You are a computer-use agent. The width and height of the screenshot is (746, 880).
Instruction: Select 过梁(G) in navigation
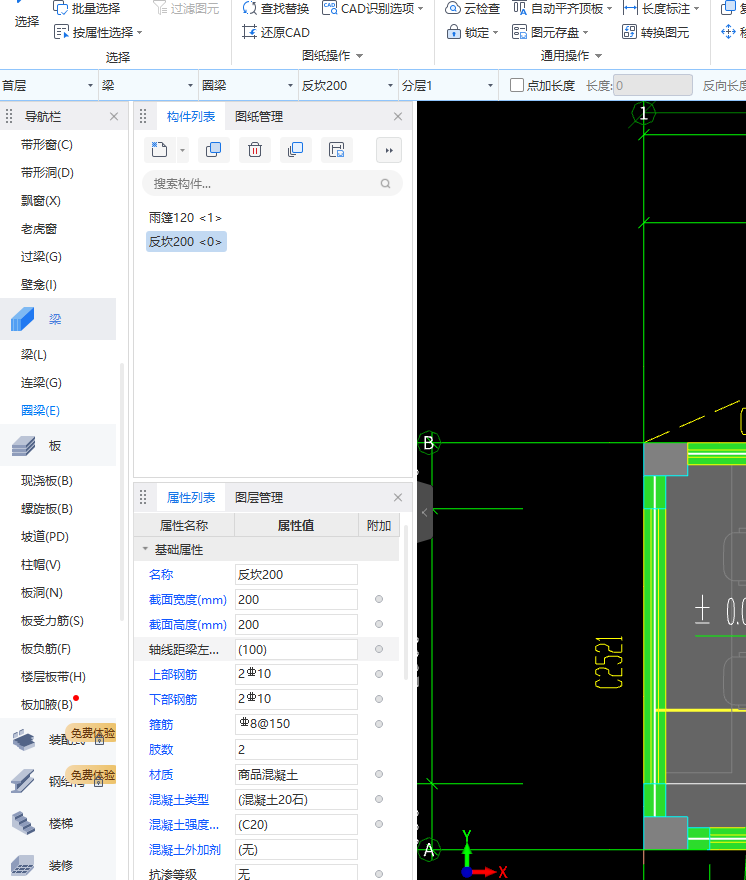[41, 256]
